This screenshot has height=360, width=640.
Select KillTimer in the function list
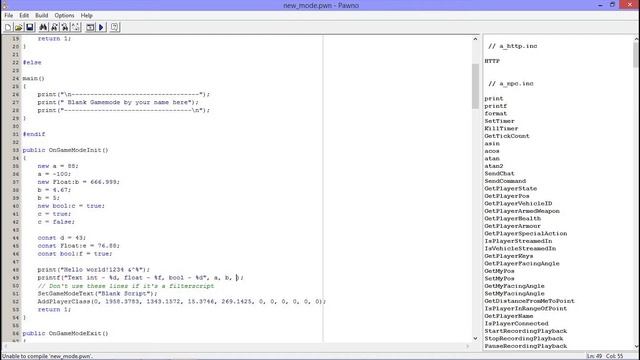(x=501, y=129)
